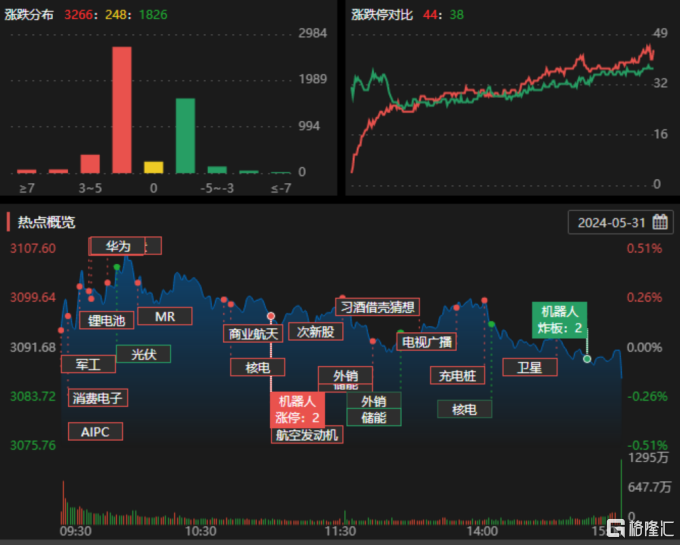Click the 3~5 category label
The height and width of the screenshot is (545, 681).
[90, 188]
